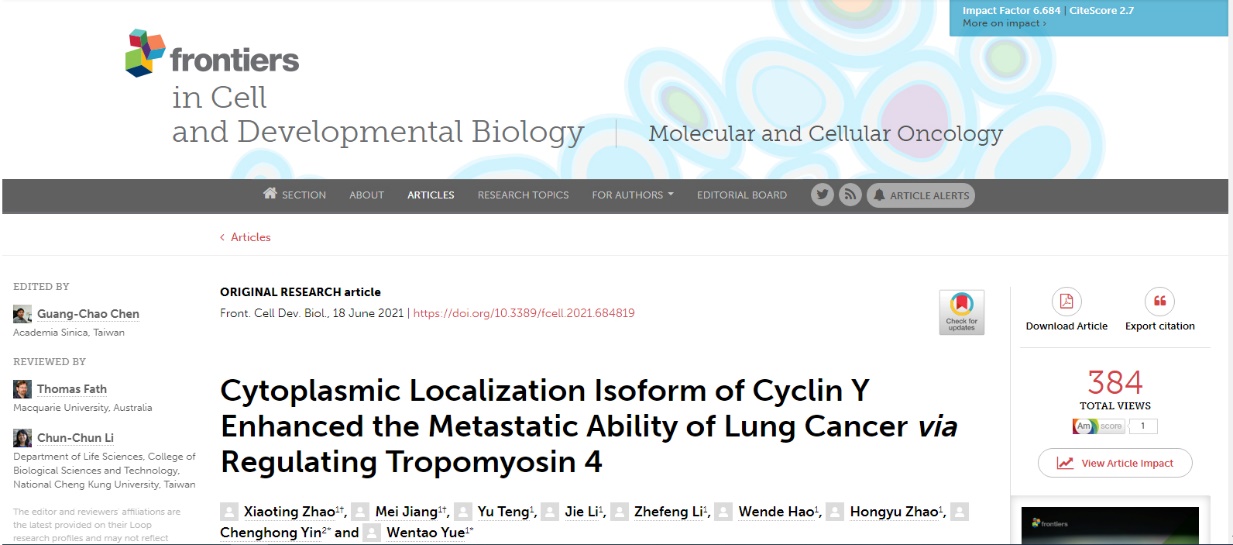1233x545 pixels.
Task: Click Xiaoting Zhao's author avatar icon
Action: point(229,511)
